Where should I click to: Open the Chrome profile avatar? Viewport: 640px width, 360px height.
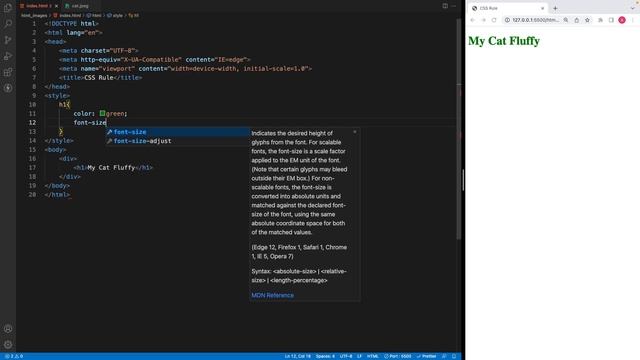click(622, 20)
